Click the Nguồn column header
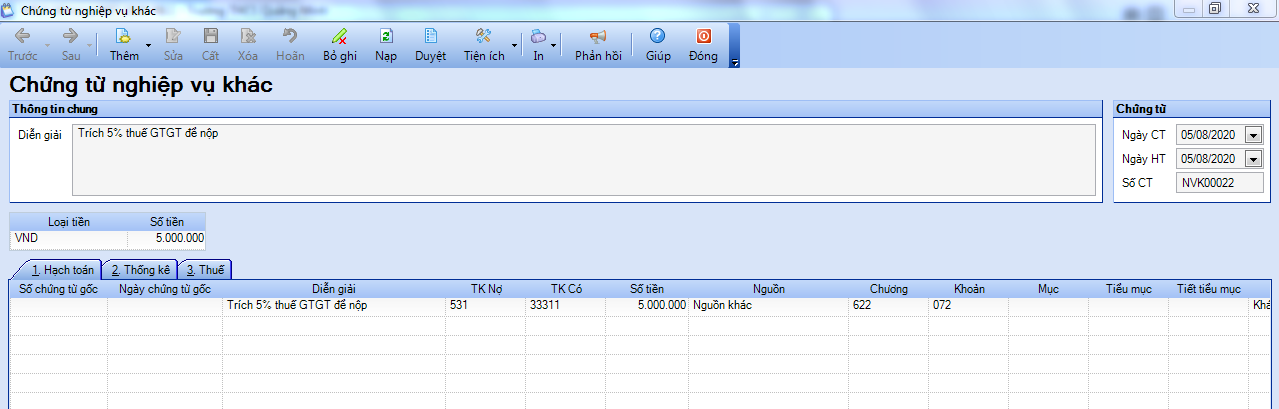The image size is (1279, 409). [769, 289]
